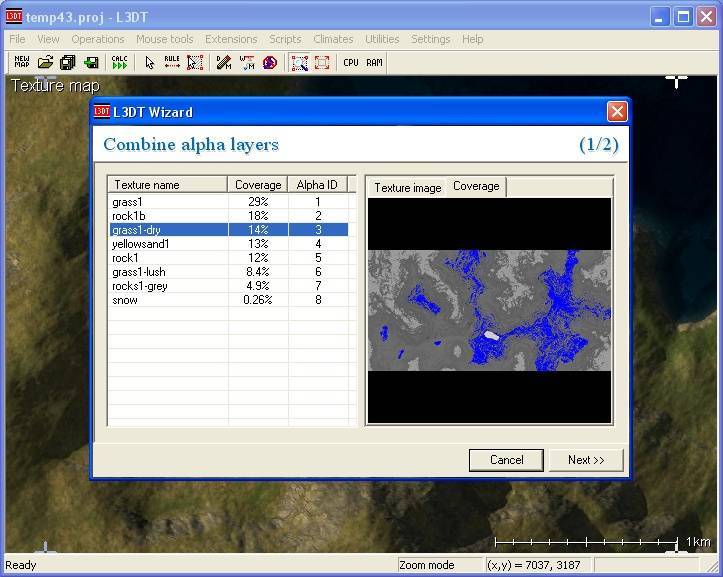
Task: Select the Ruler tool icon
Action: [172, 62]
